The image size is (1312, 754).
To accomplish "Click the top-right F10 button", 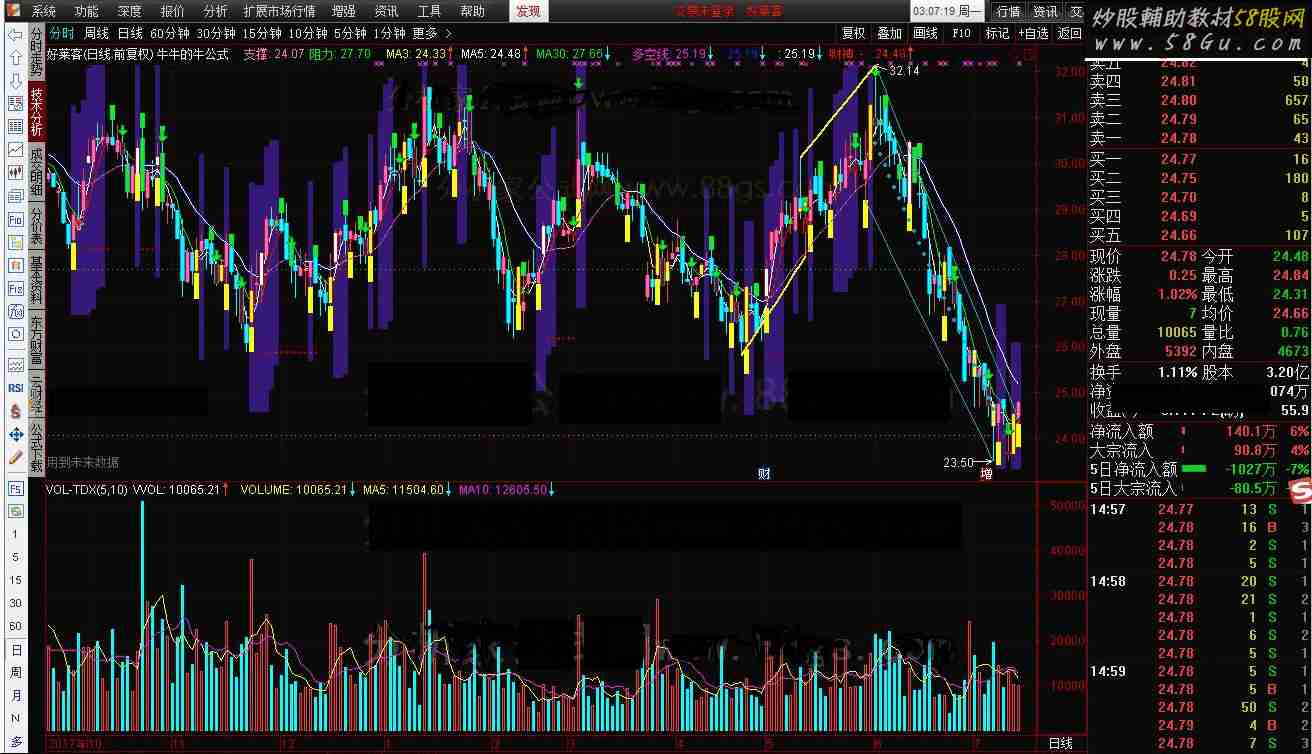I will (962, 33).
